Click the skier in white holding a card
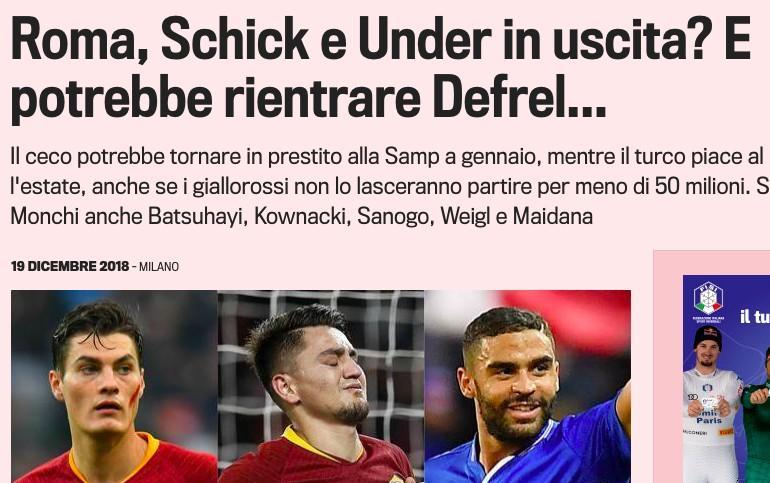Image resolution: width=770 pixels, height=483 pixels. click(711, 405)
